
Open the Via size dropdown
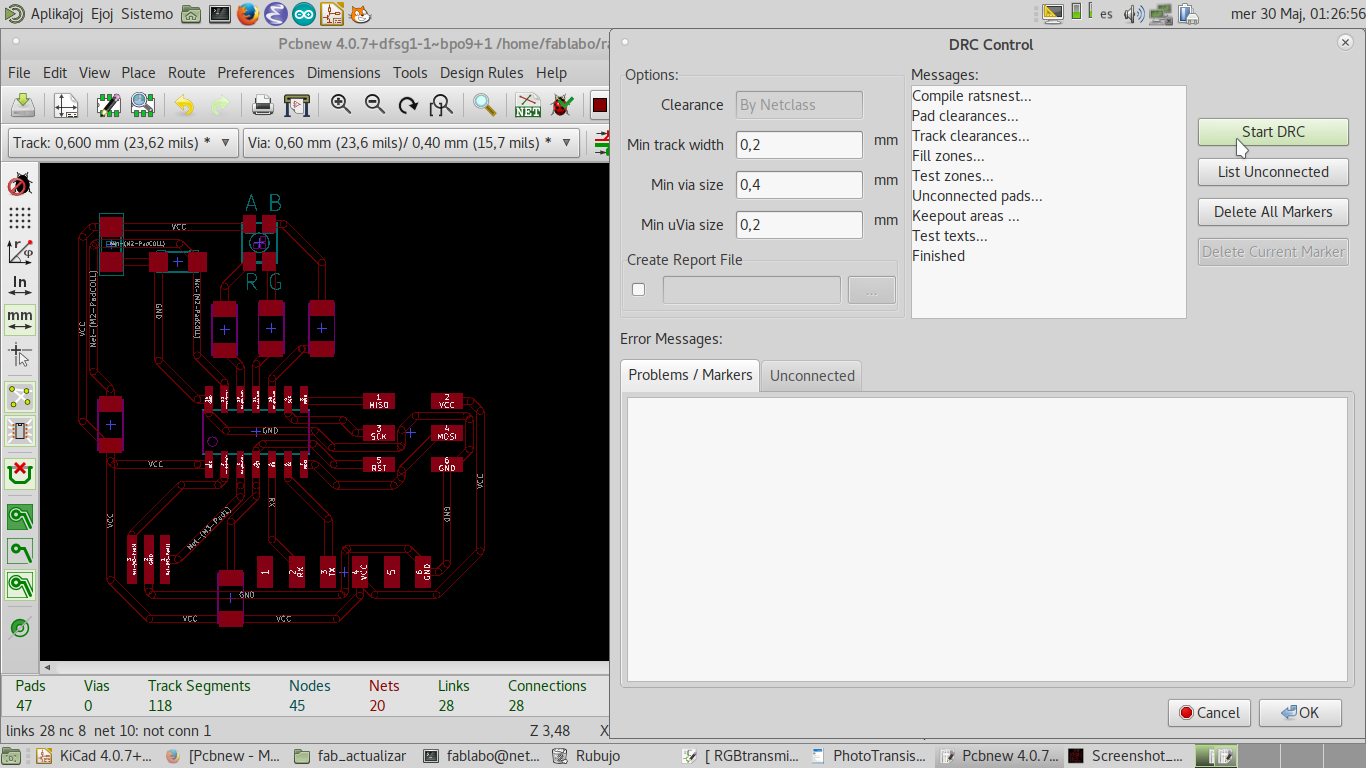[411, 143]
